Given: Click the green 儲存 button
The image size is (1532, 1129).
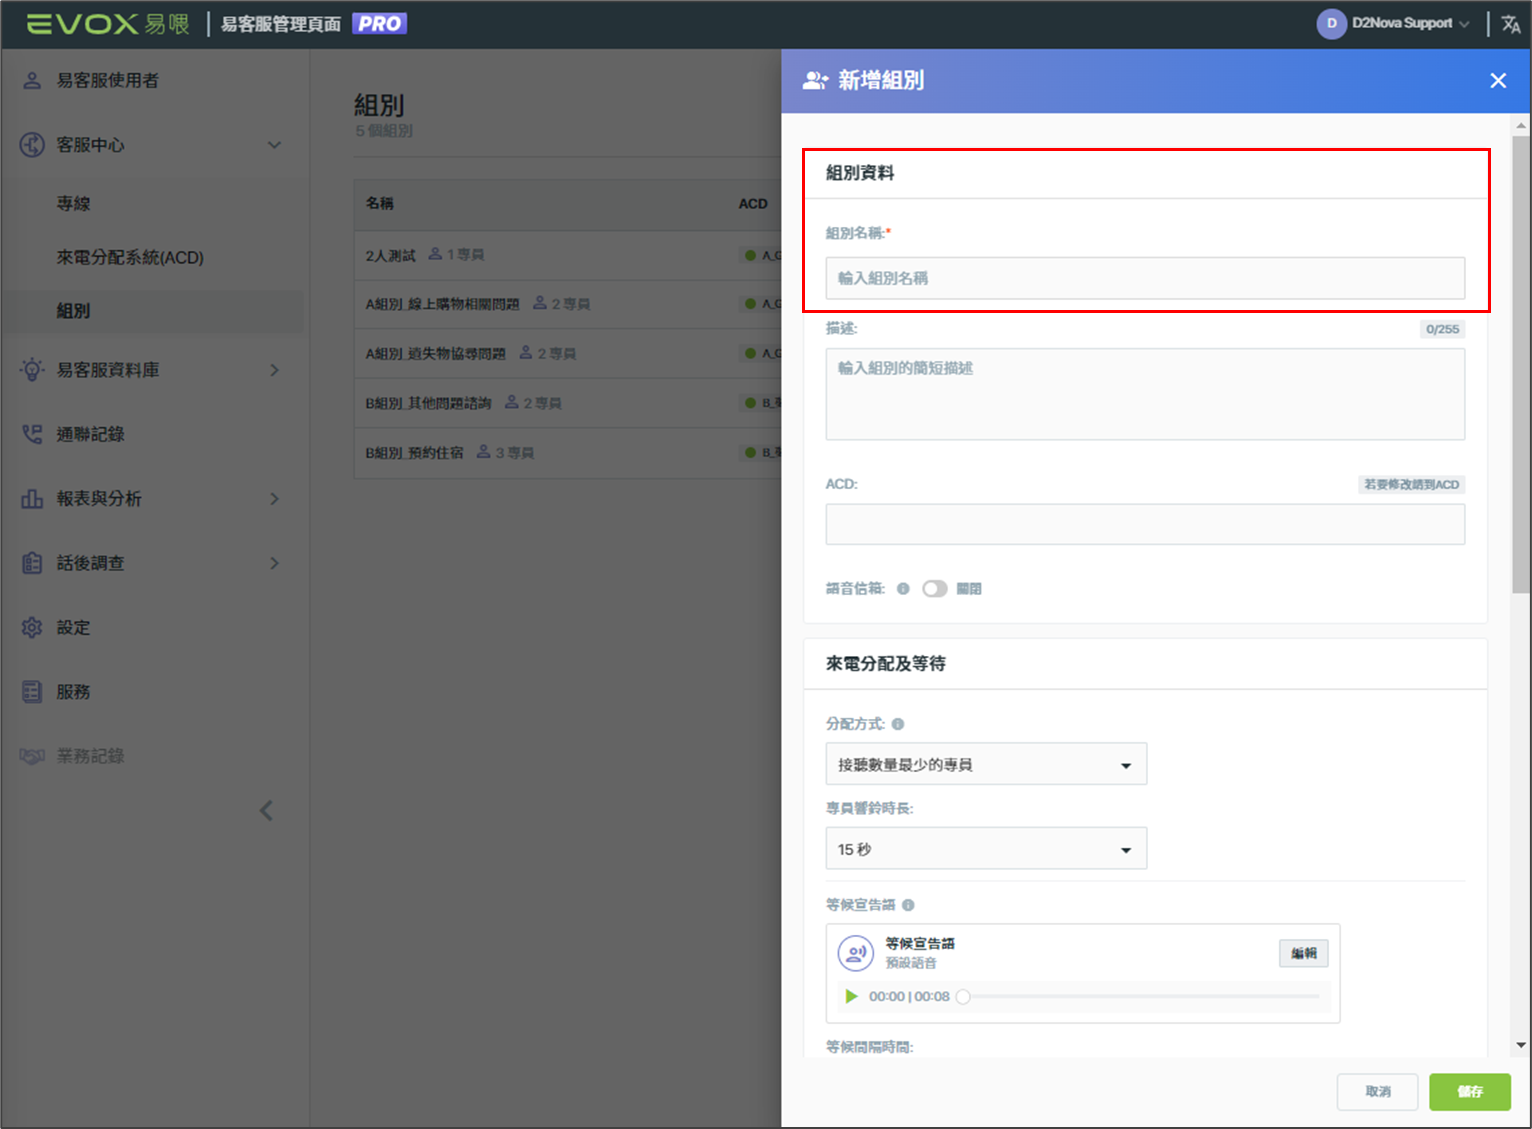Looking at the screenshot, I should point(1469,1091).
